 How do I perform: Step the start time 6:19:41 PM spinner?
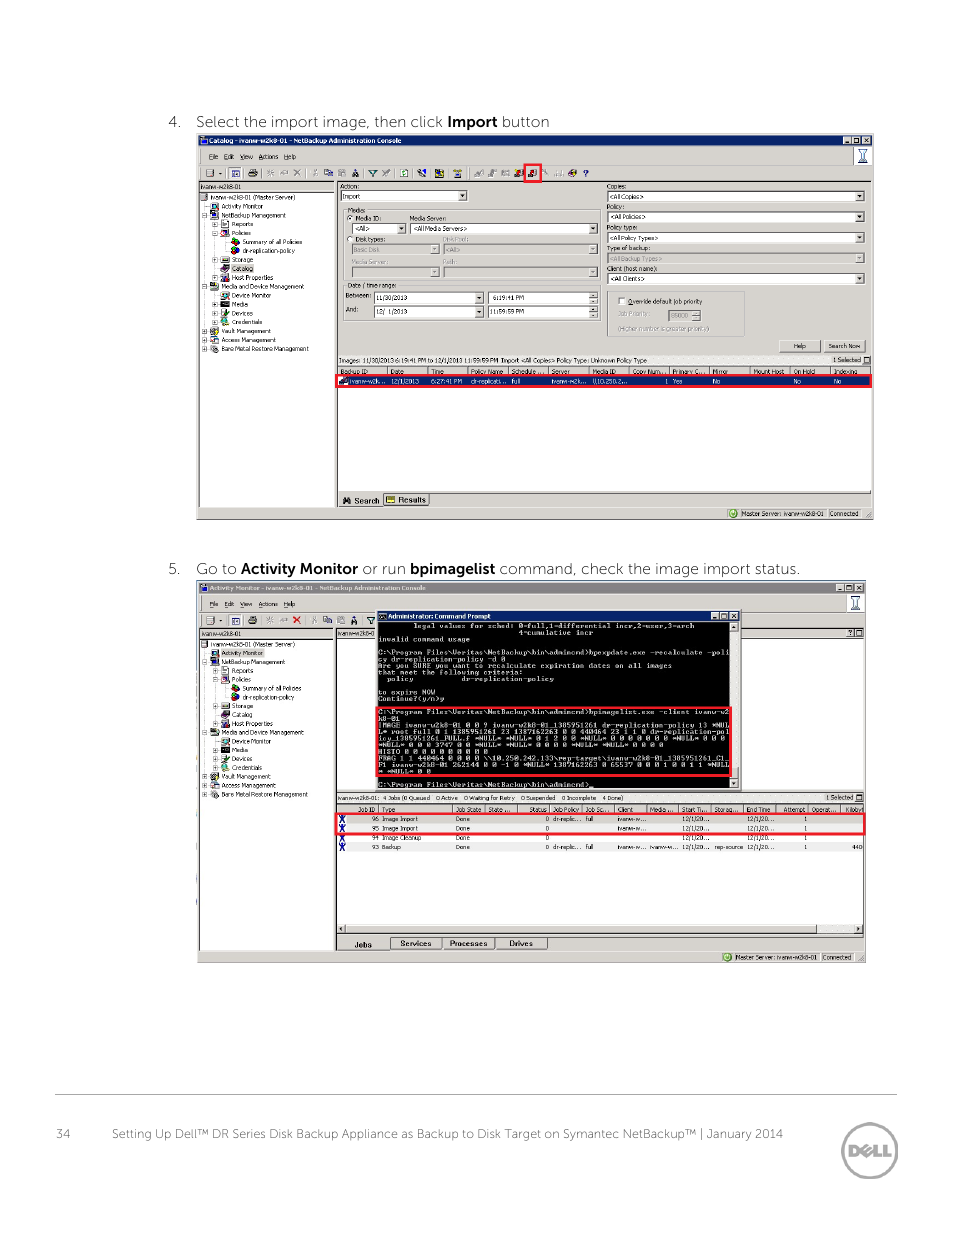(x=594, y=298)
